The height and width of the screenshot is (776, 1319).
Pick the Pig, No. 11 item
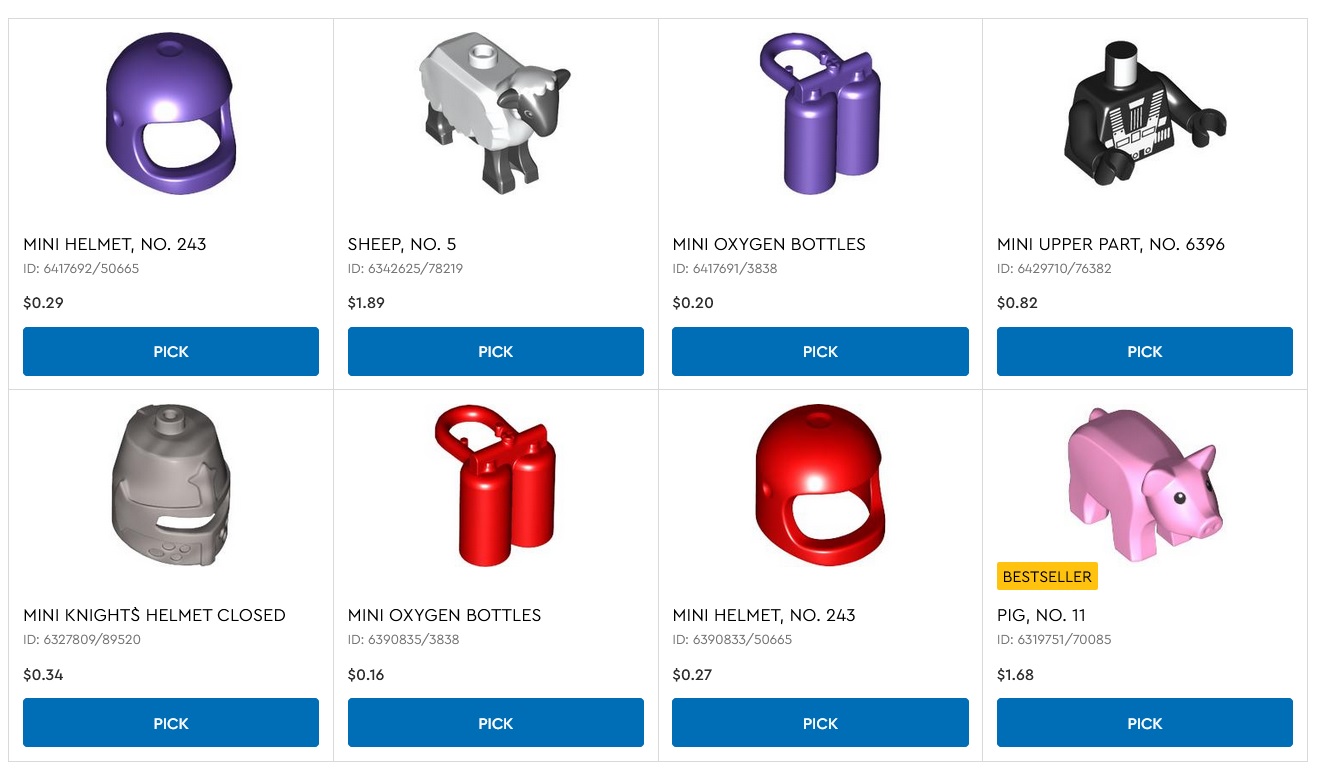click(1145, 723)
